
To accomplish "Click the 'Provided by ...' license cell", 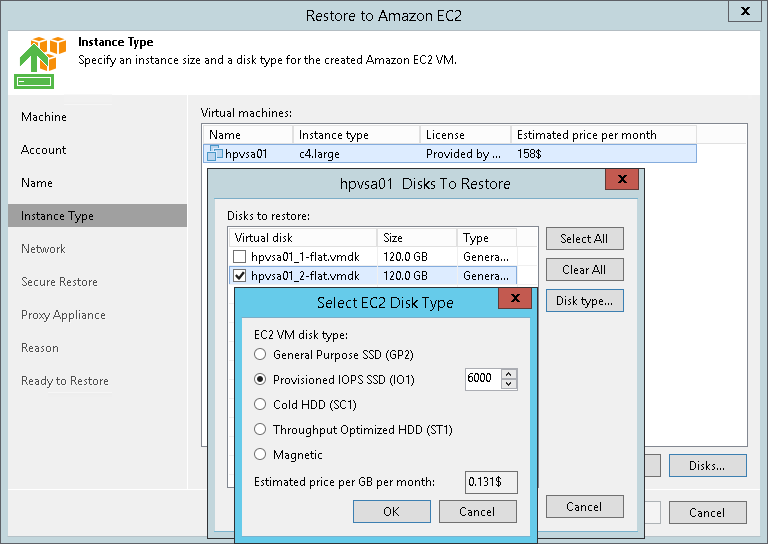I will [x=463, y=154].
